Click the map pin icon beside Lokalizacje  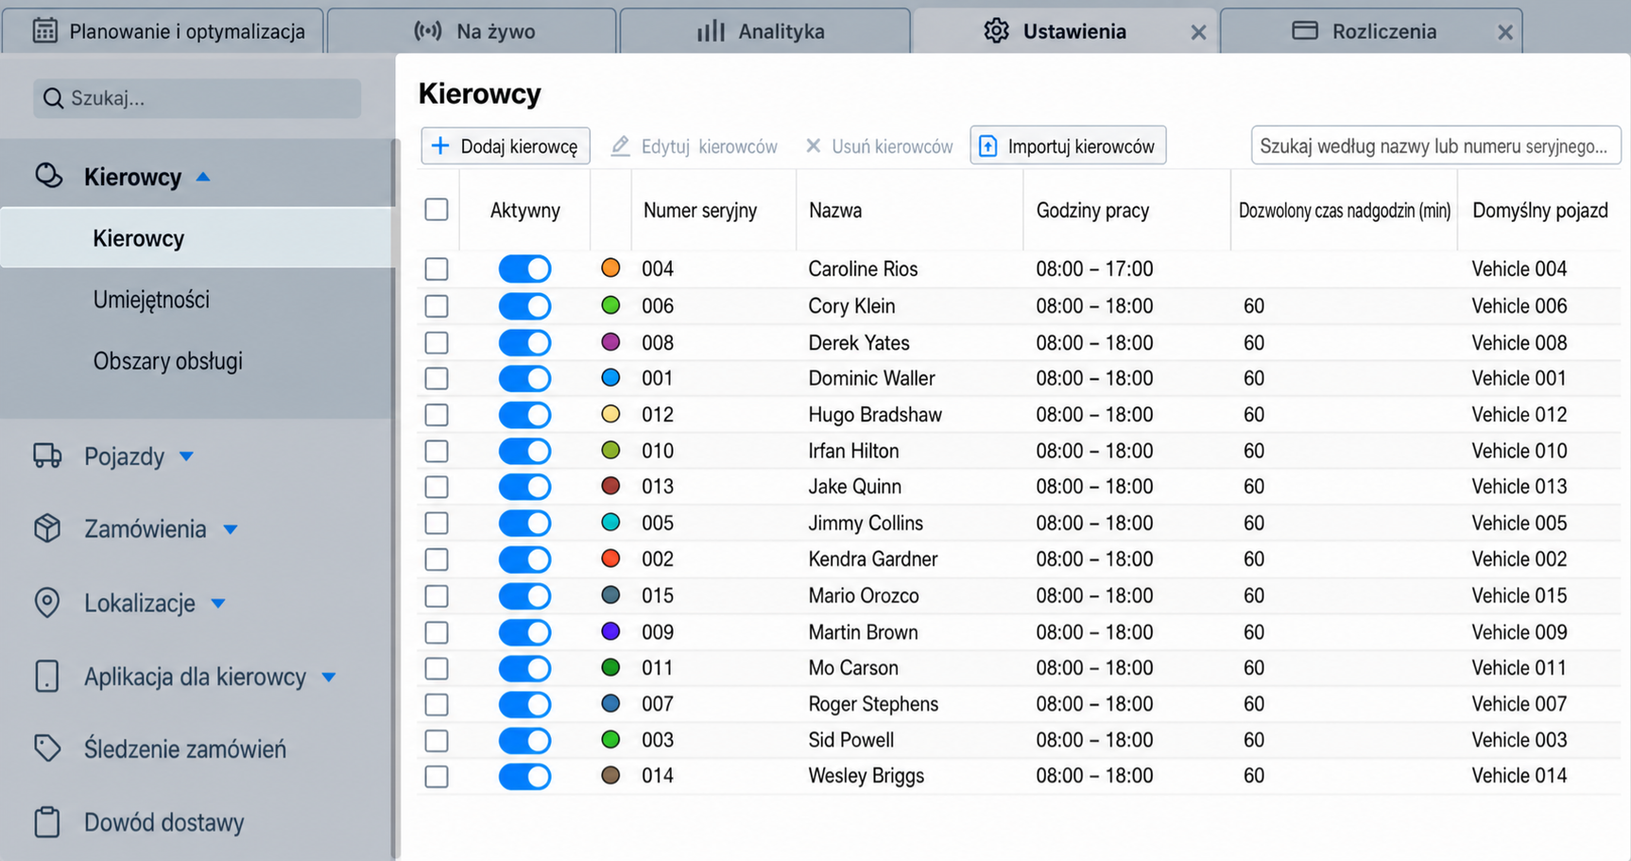coord(47,602)
